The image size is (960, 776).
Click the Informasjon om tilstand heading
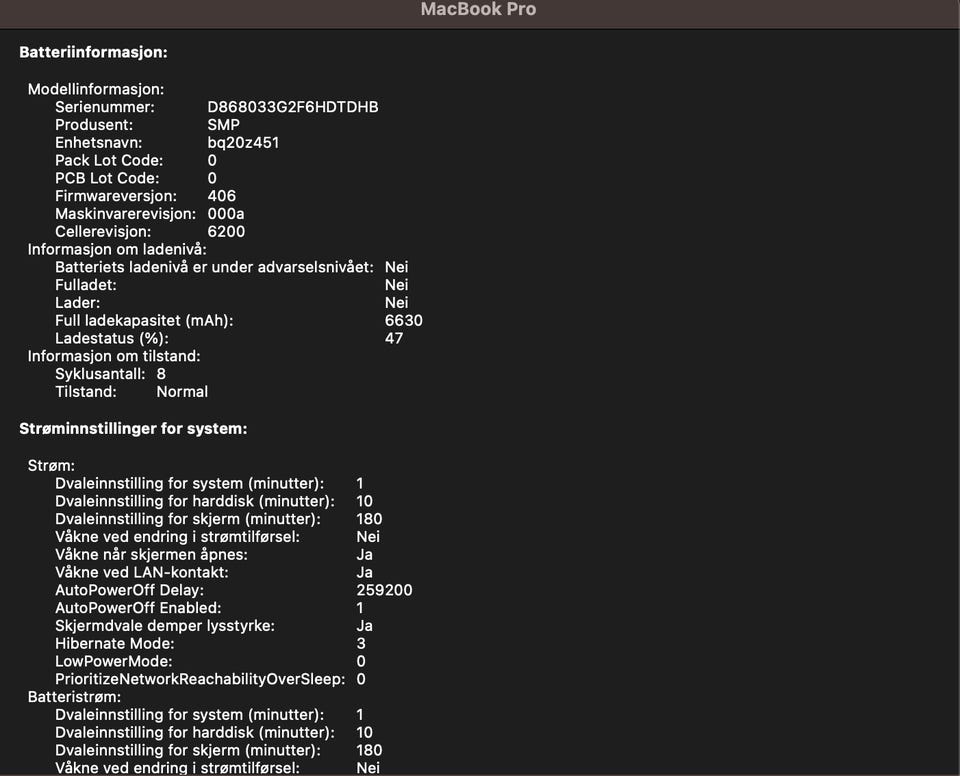pyautogui.click(x=114, y=356)
